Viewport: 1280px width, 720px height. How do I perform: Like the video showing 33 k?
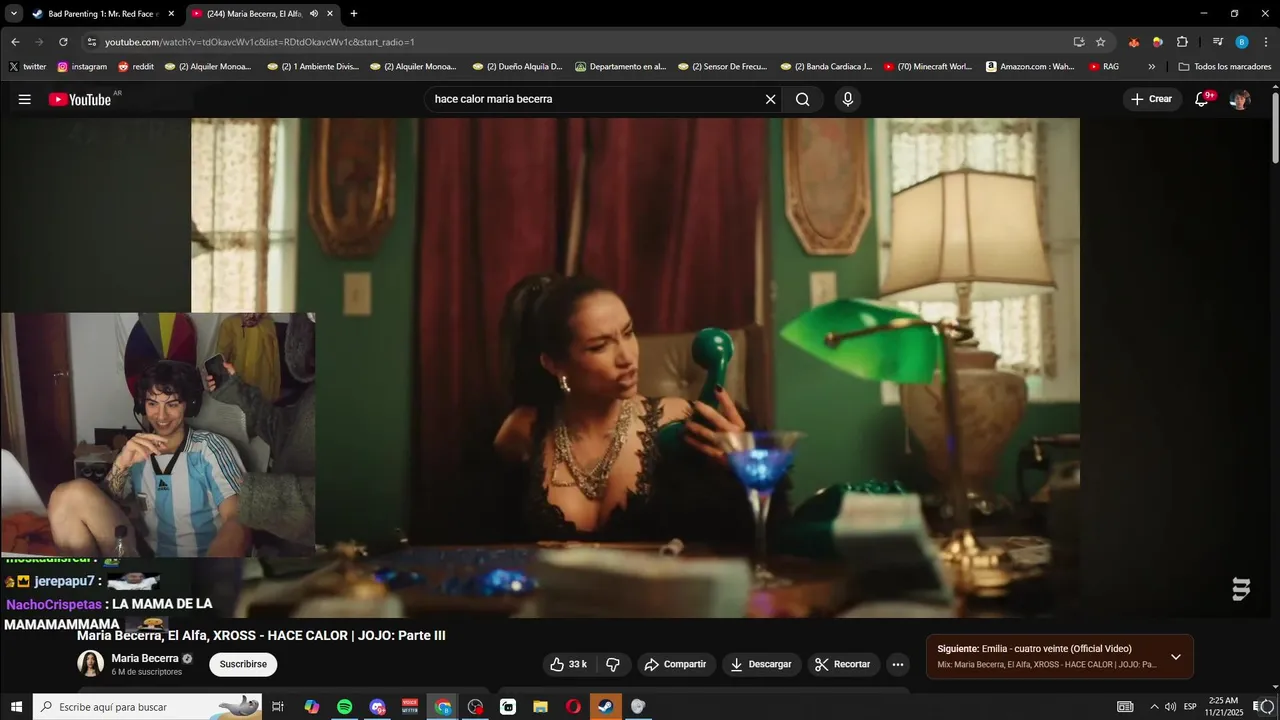tap(569, 664)
